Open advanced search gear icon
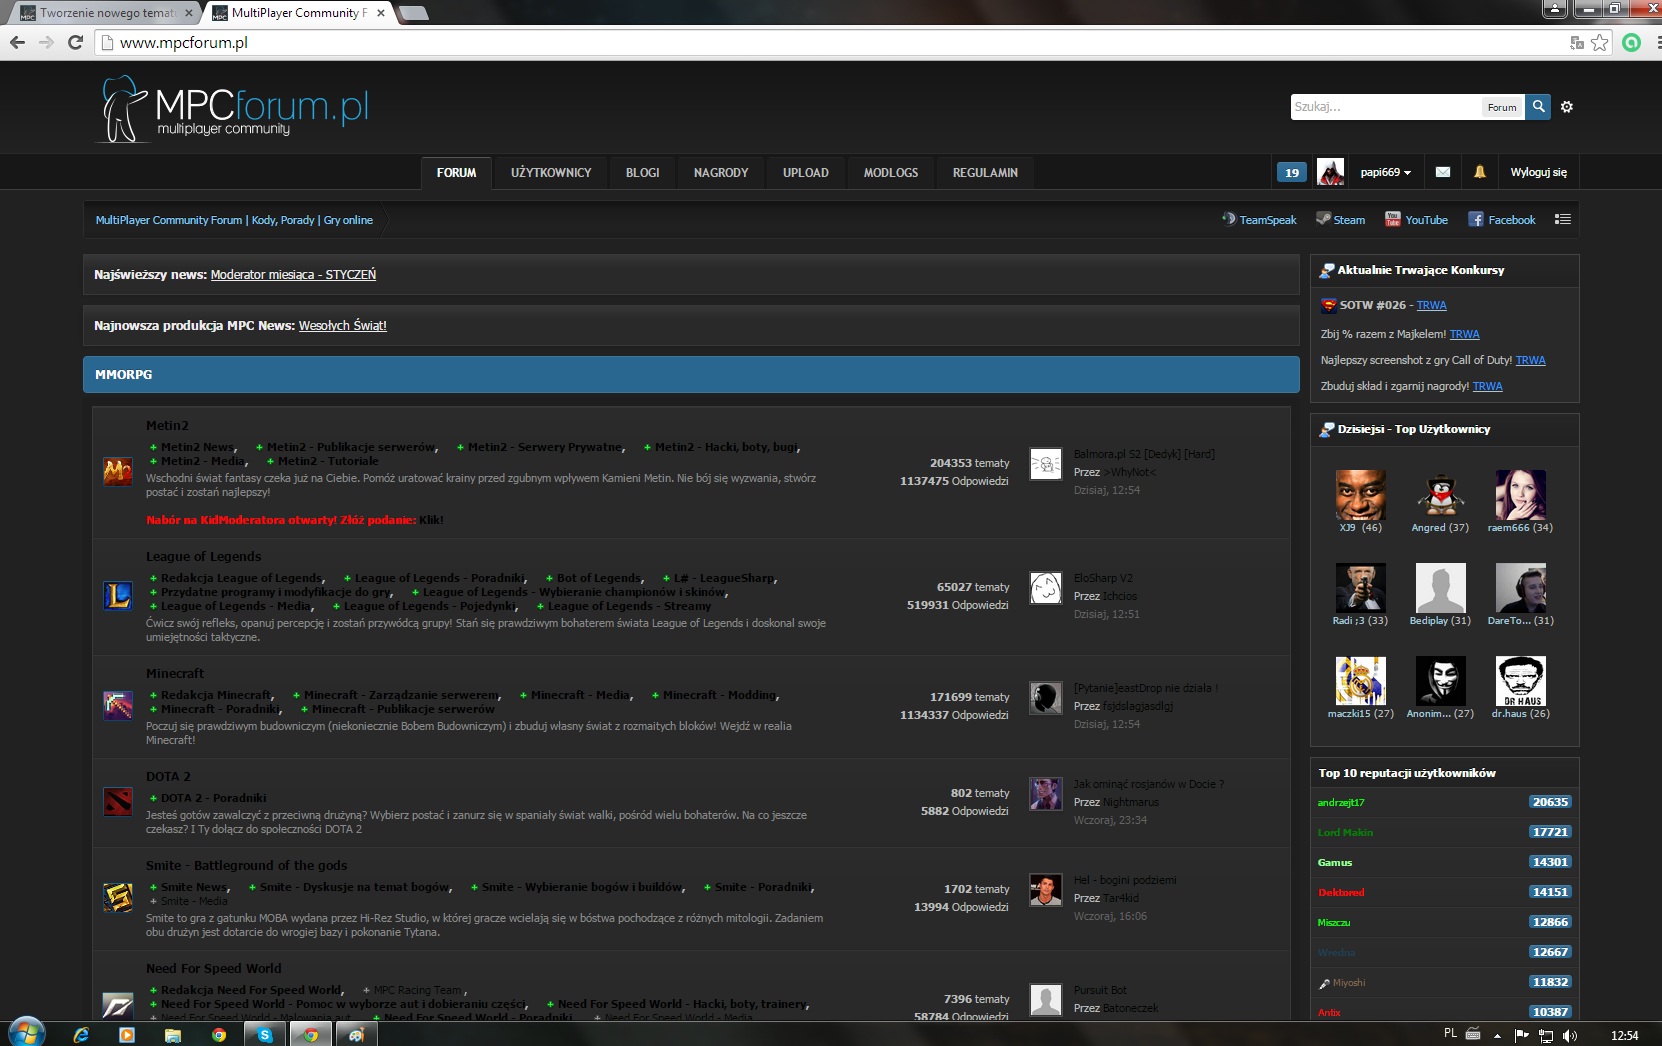Viewport: 1662px width, 1046px height. pyautogui.click(x=1567, y=107)
